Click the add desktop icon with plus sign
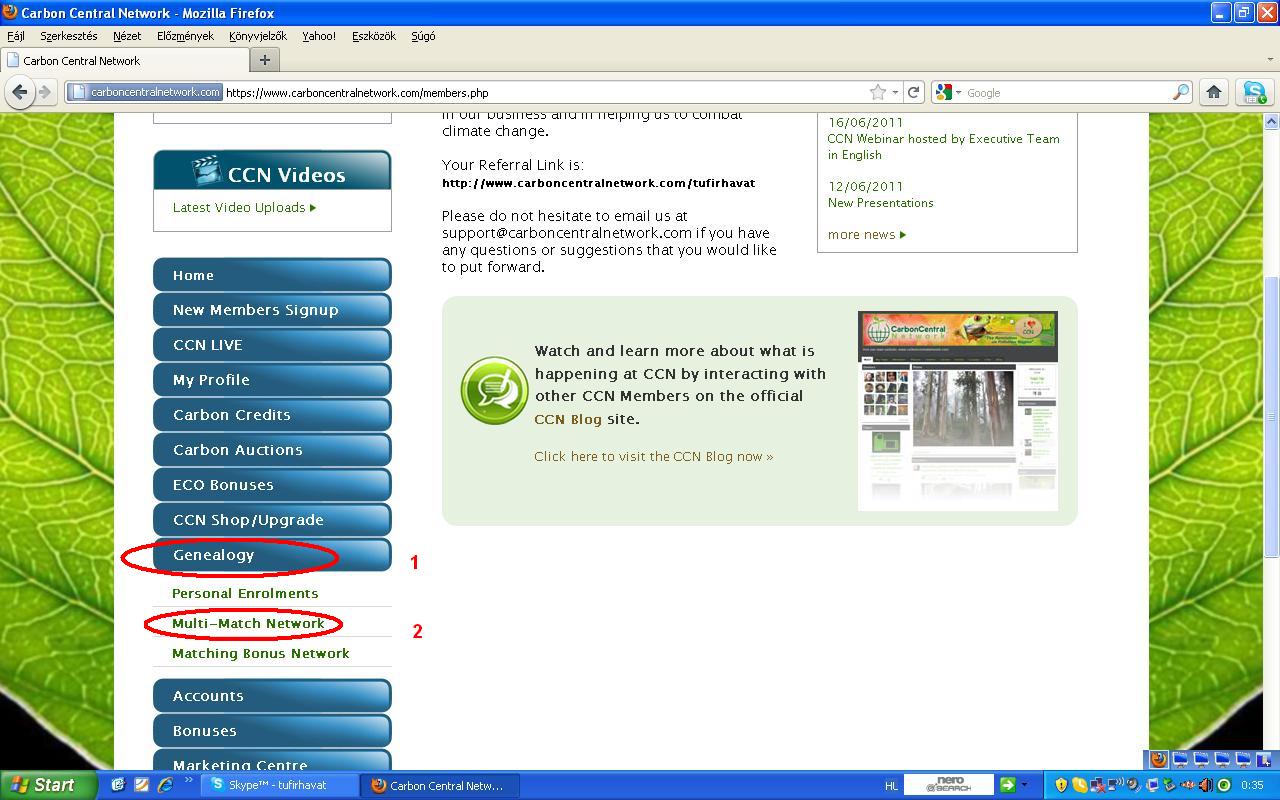1280x800 pixels. 1265,760
